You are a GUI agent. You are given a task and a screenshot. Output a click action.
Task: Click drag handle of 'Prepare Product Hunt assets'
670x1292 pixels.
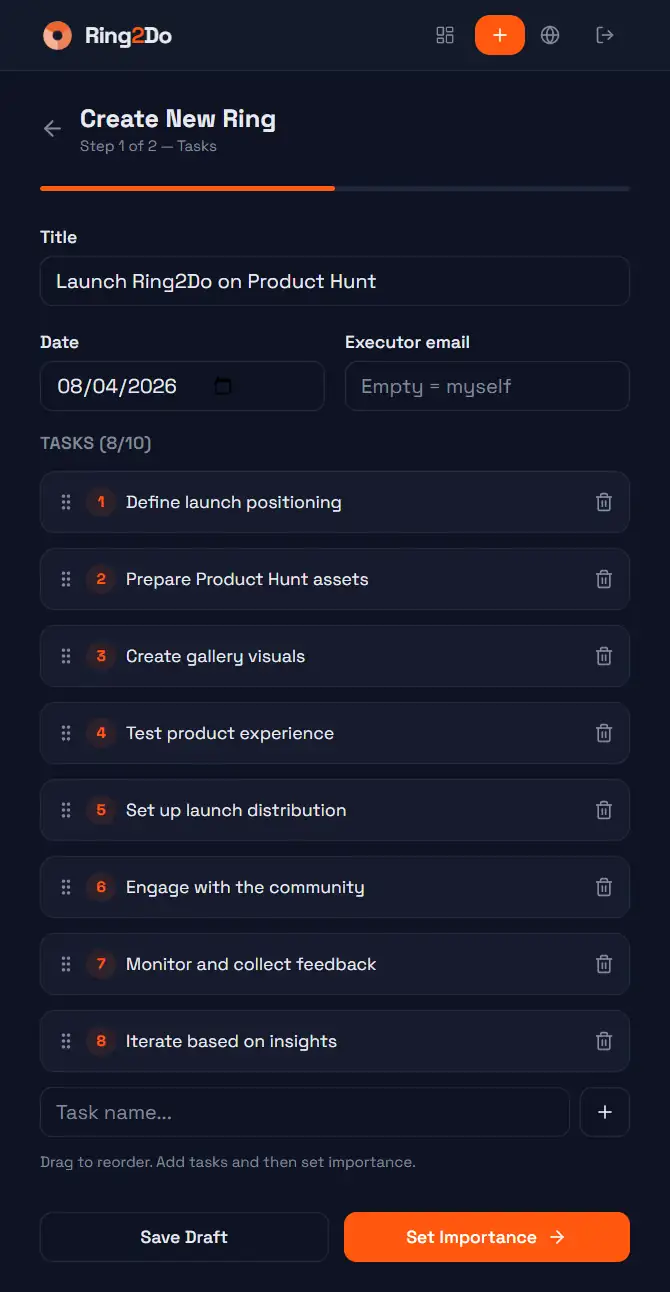click(x=66, y=579)
